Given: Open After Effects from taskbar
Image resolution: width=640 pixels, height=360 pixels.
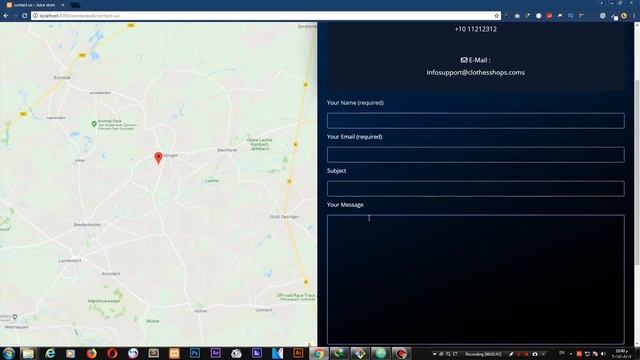Looking at the screenshot, I should (216, 353).
